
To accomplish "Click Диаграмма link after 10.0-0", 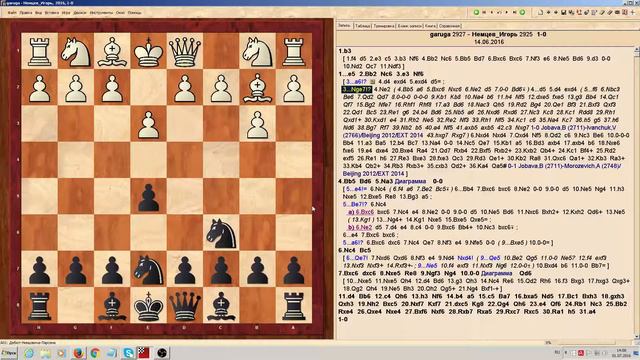I will point(497,273).
